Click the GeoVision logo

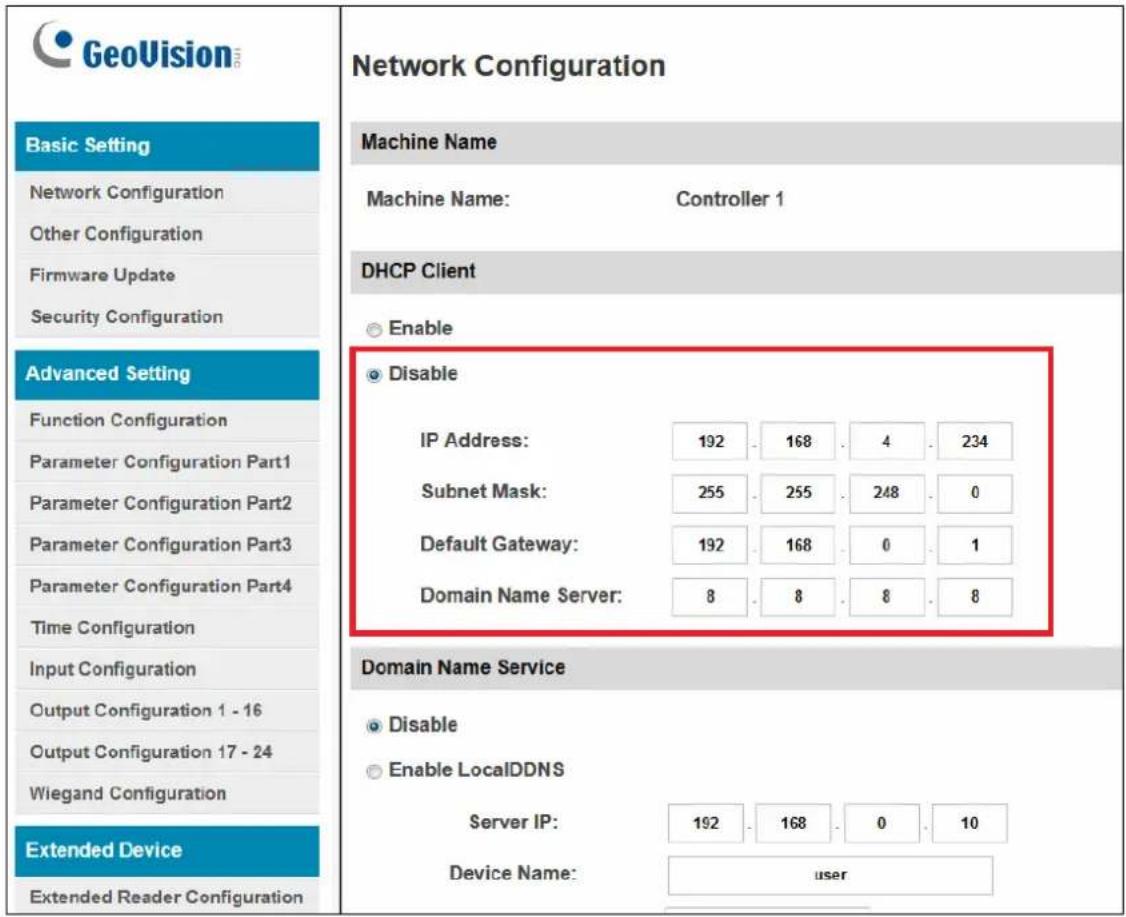click(136, 47)
